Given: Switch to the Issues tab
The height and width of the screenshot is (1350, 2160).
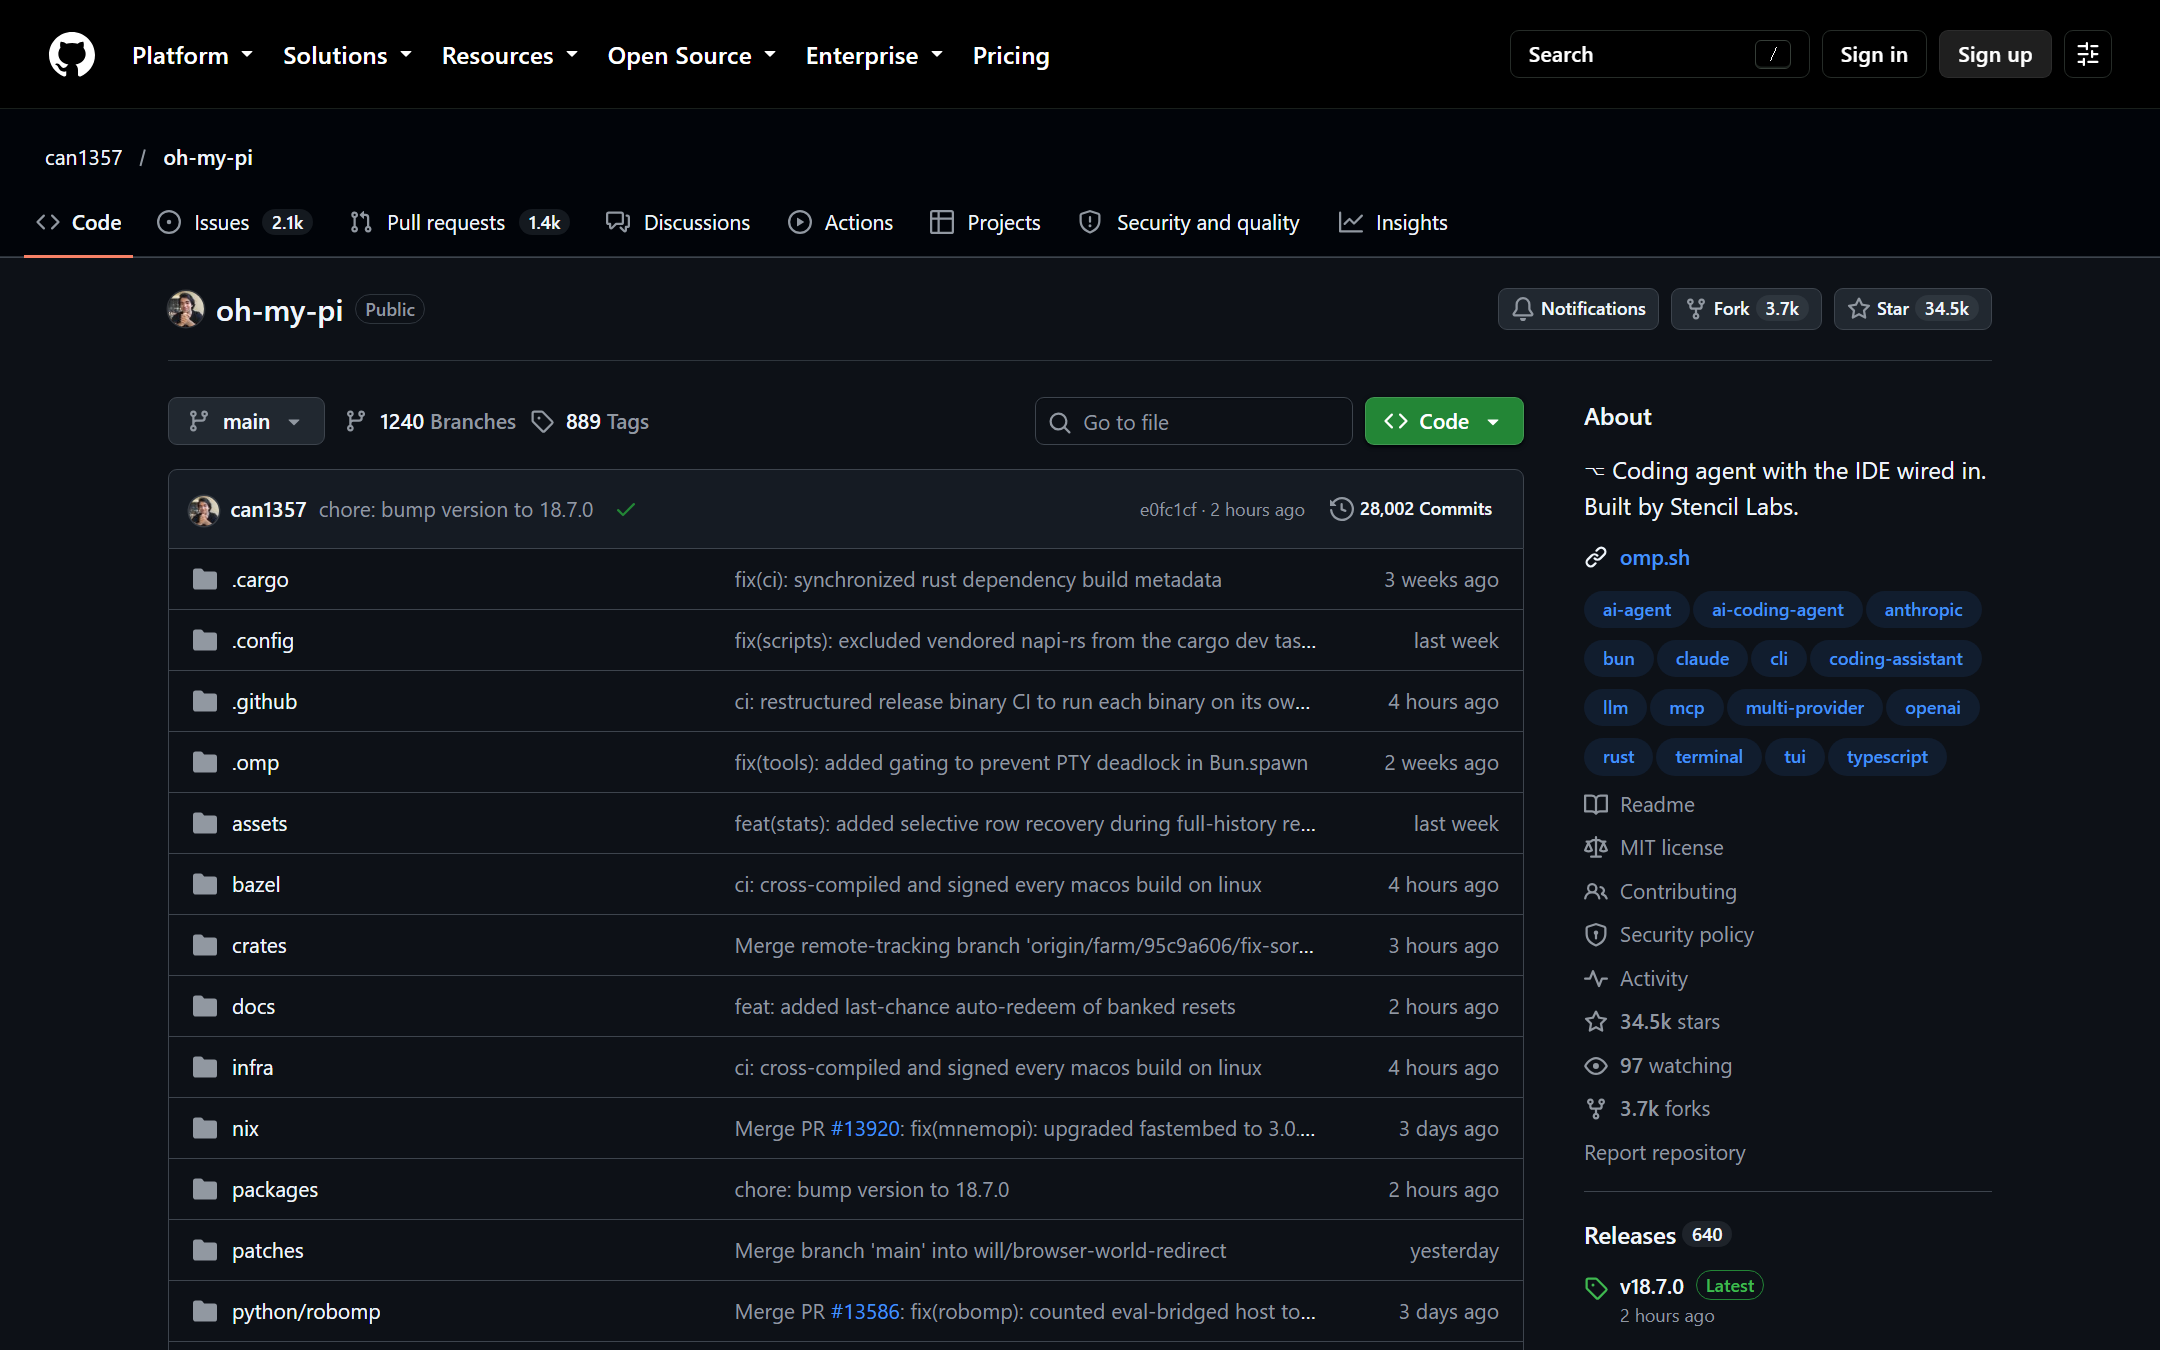Looking at the screenshot, I should click(x=234, y=222).
